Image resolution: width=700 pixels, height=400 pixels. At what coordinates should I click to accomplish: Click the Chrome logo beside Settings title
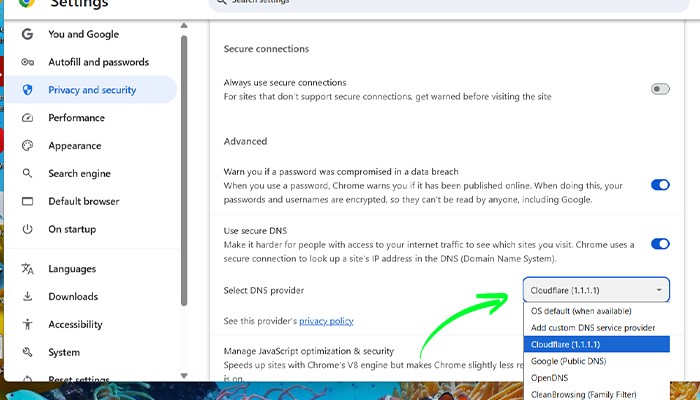tap(27, 3)
